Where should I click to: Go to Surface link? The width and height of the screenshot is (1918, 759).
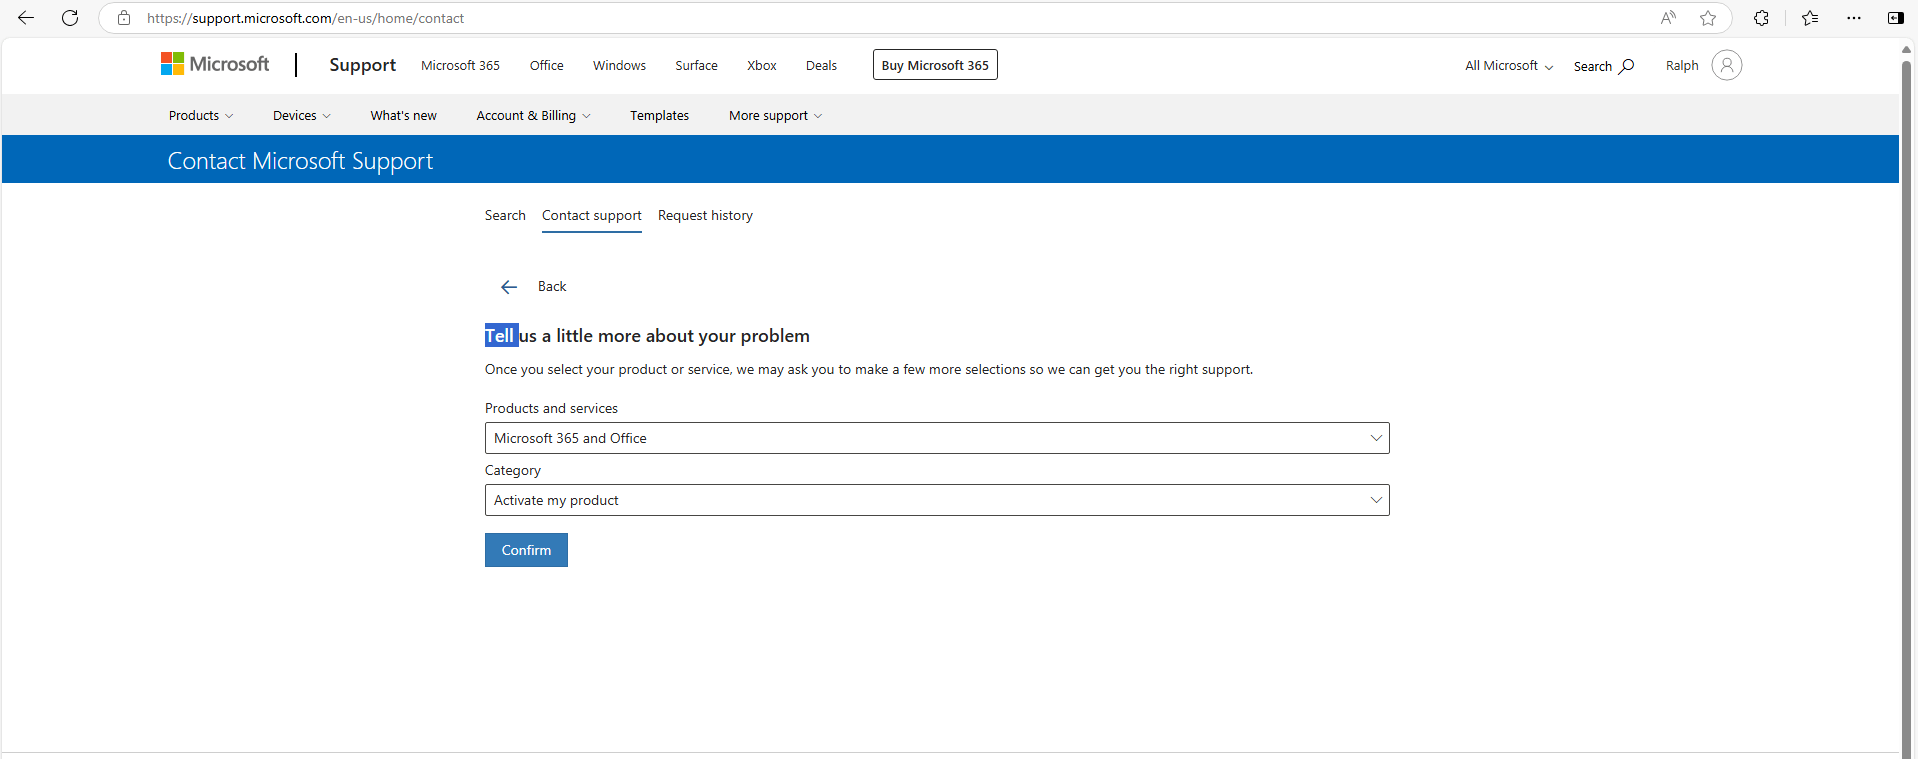click(x=696, y=66)
